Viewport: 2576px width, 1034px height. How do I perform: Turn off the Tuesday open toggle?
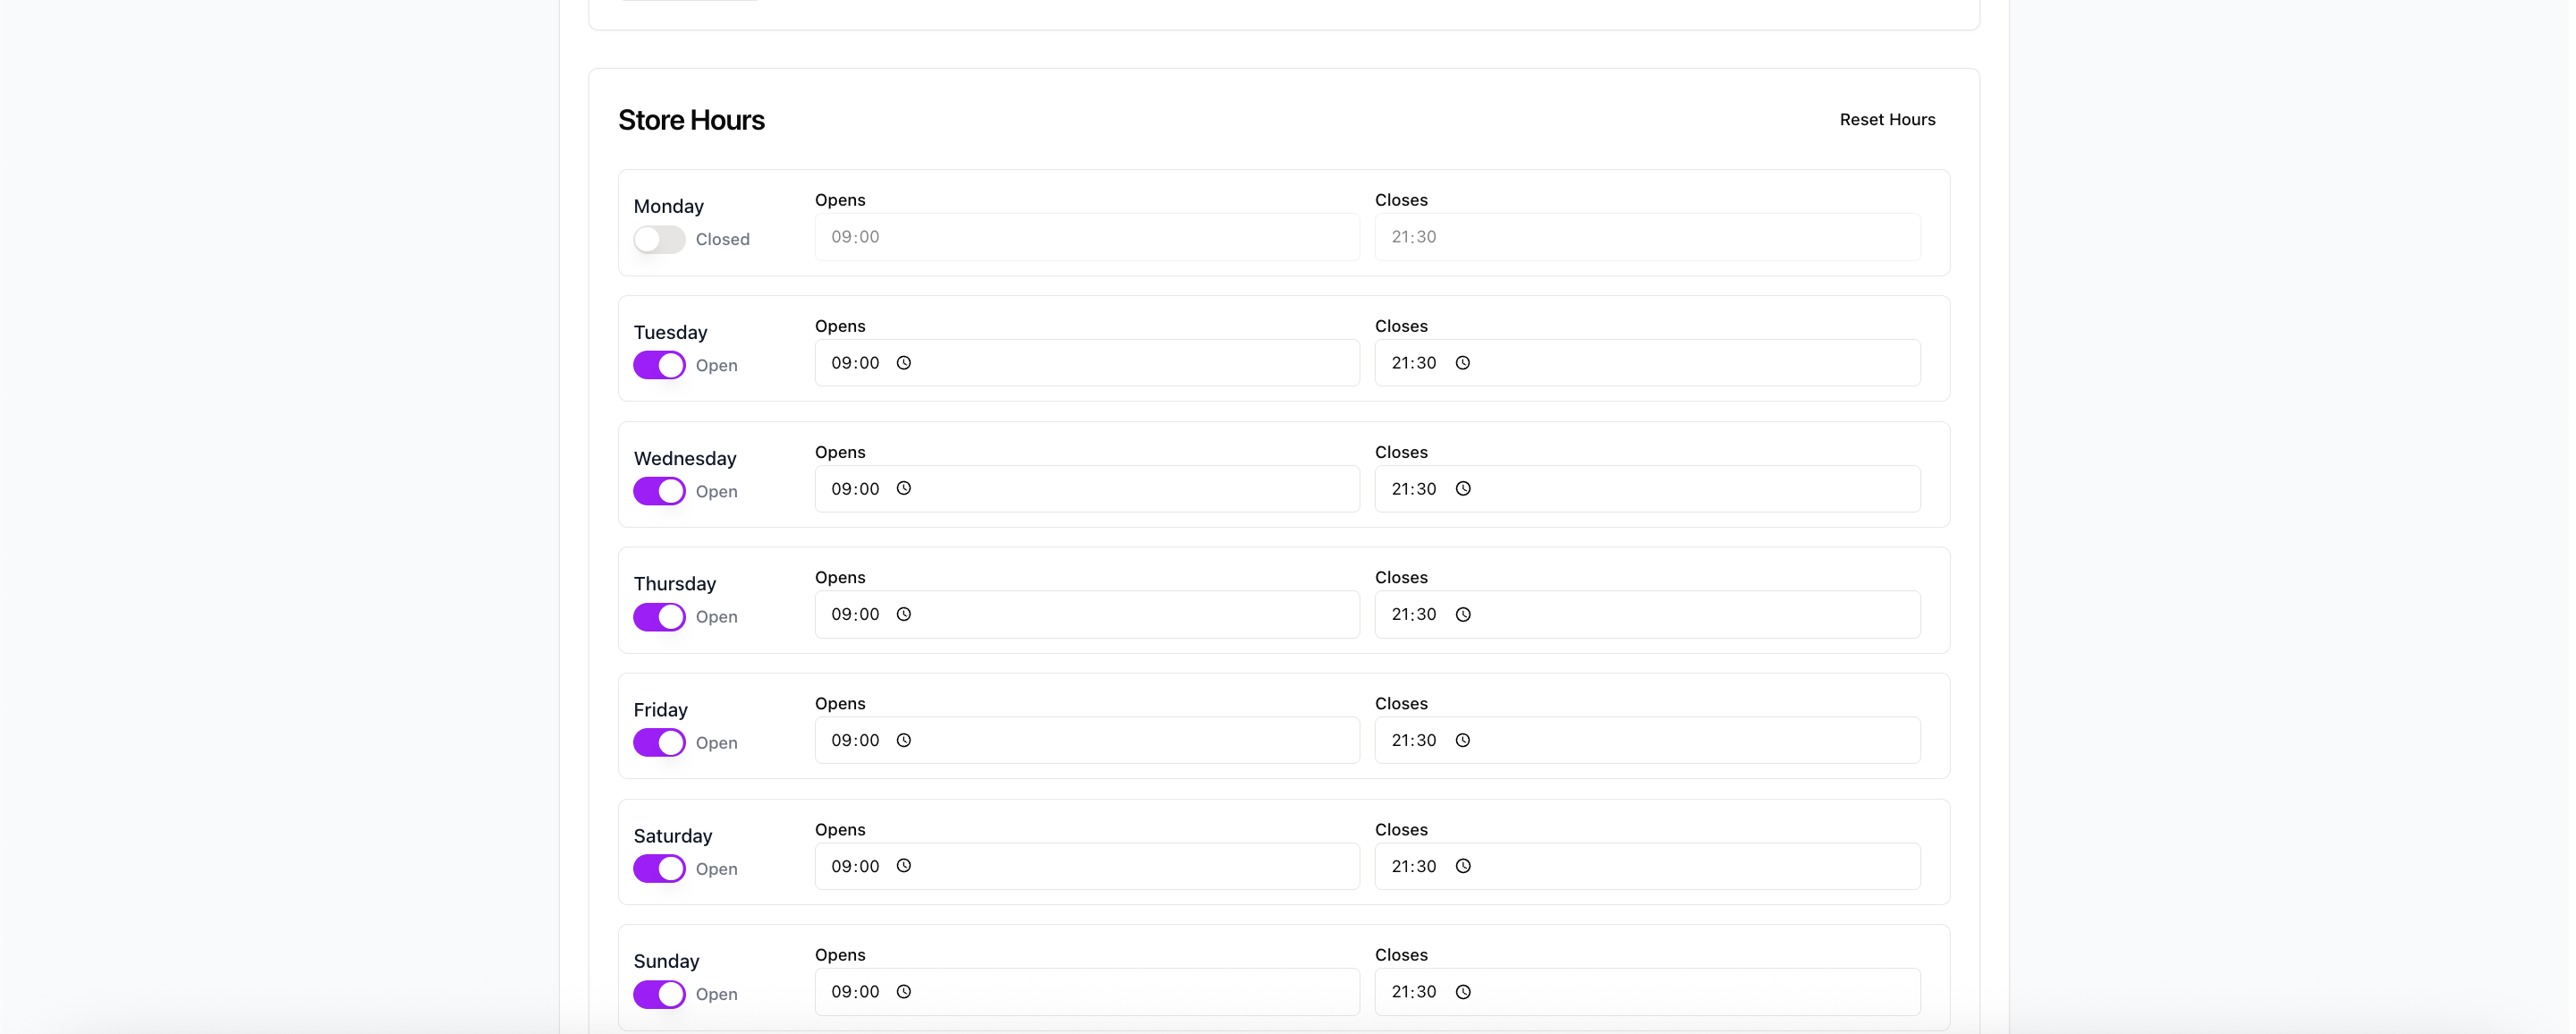[659, 366]
